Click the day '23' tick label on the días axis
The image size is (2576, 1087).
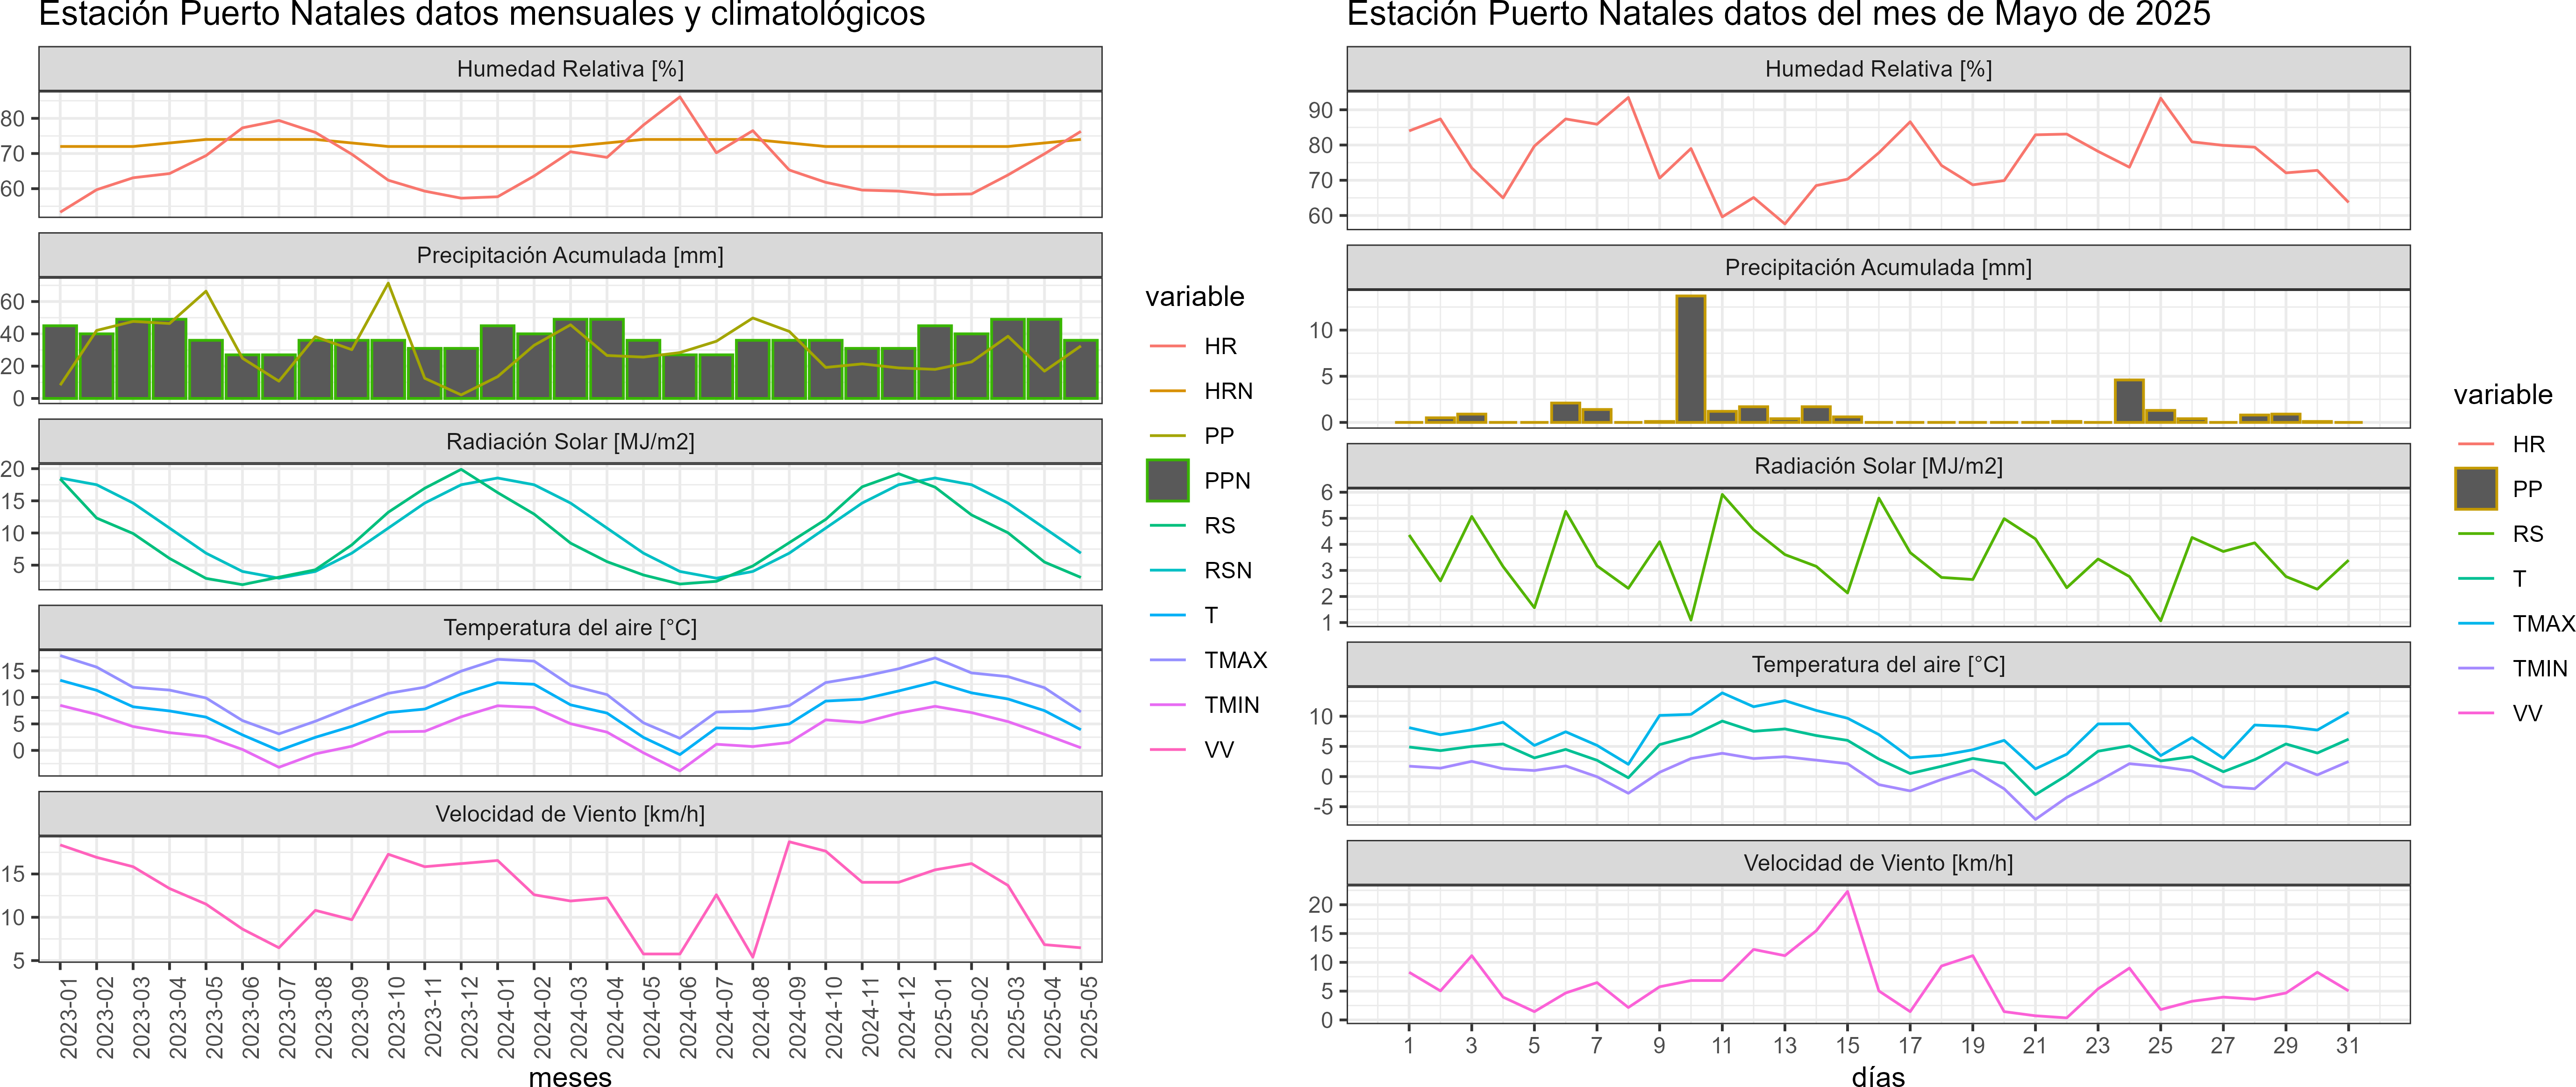pos(2097,1046)
